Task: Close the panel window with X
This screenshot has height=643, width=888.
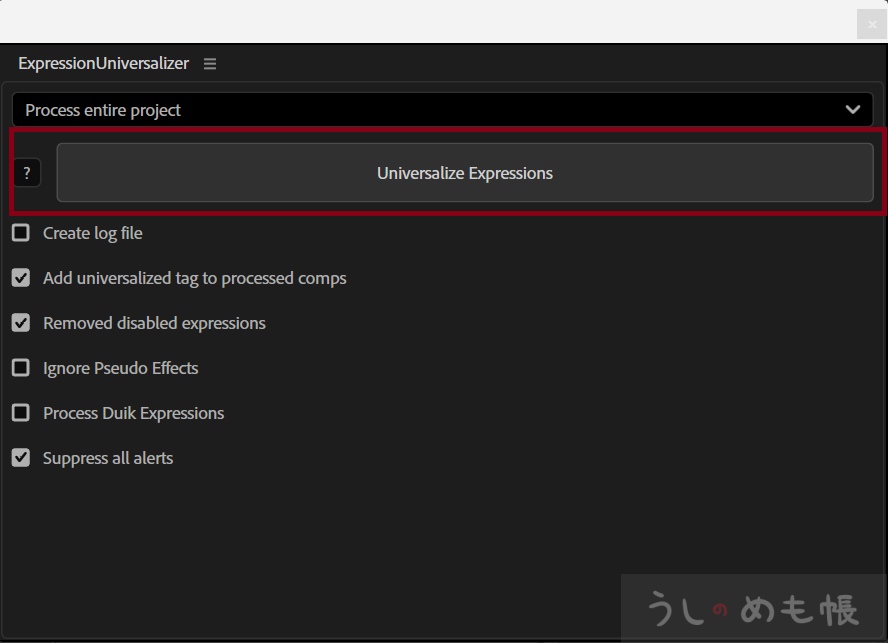Action: pos(871,24)
